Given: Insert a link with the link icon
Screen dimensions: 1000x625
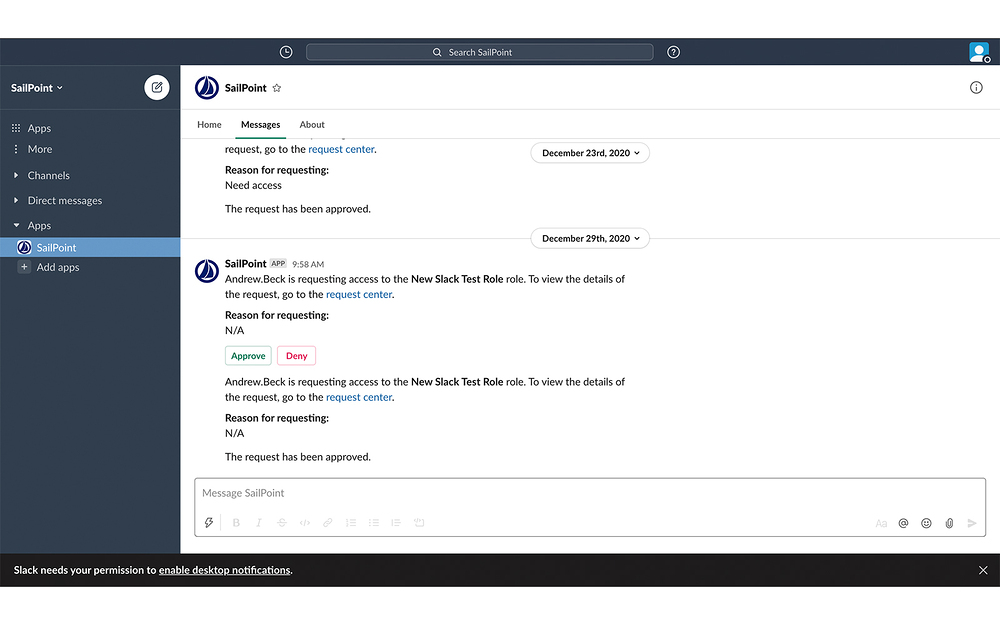Looking at the screenshot, I should (x=327, y=523).
